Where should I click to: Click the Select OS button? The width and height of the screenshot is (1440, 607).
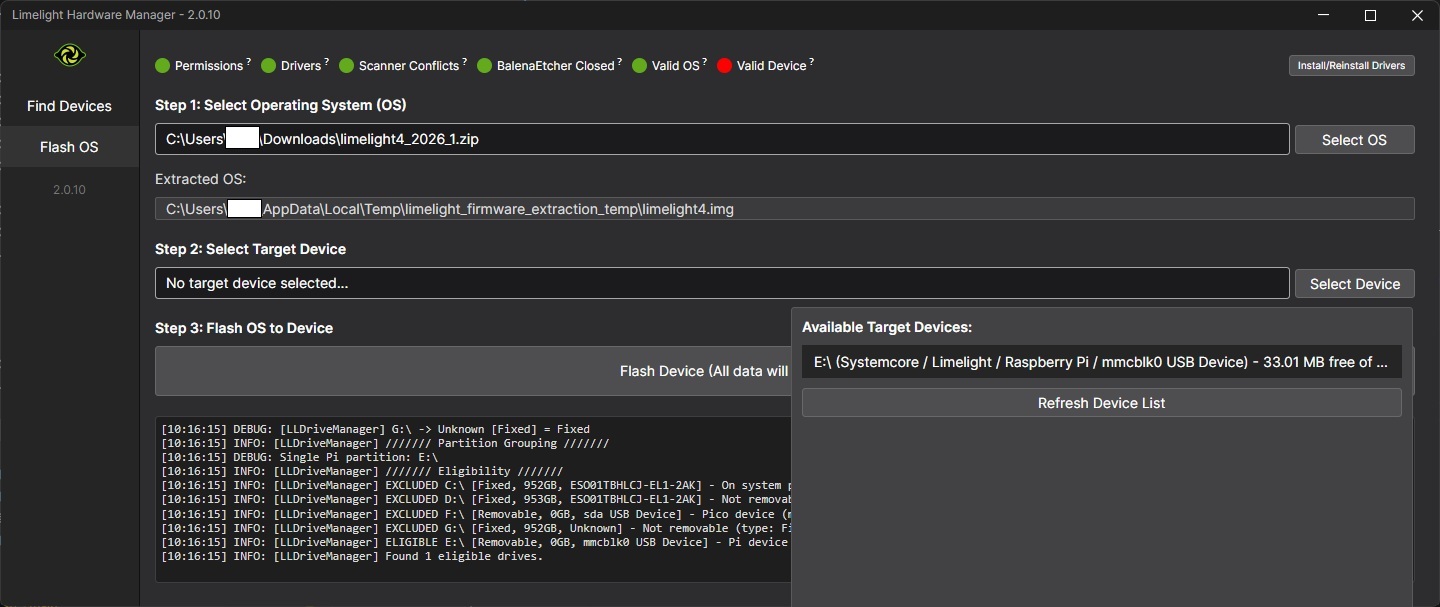coord(1354,140)
